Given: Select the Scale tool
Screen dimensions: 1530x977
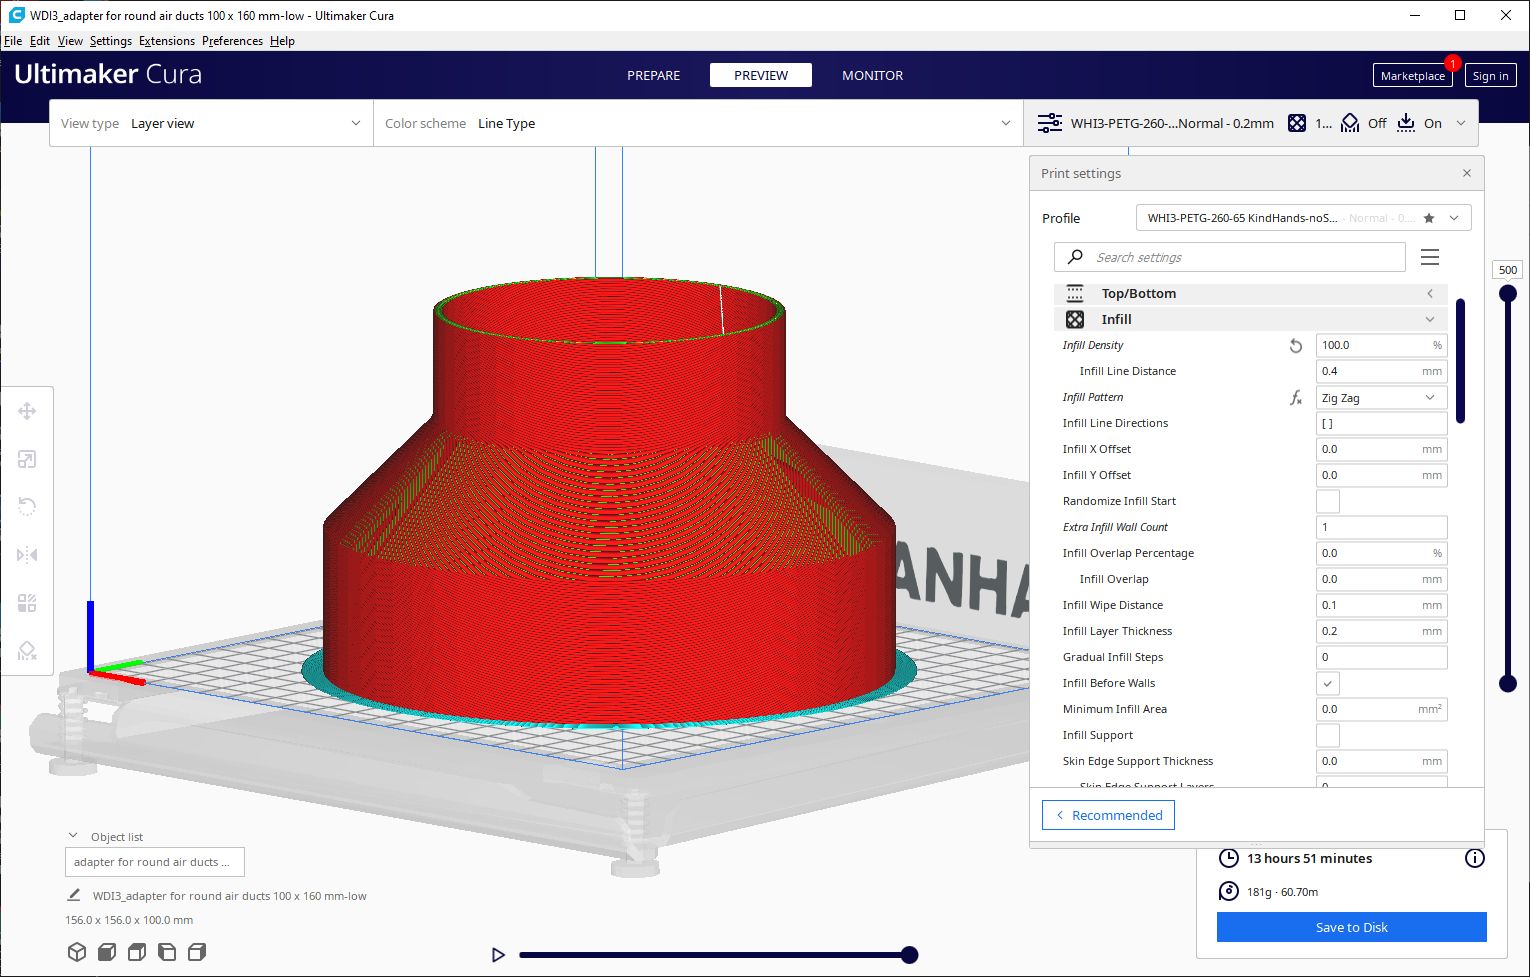Looking at the screenshot, I should (27, 458).
